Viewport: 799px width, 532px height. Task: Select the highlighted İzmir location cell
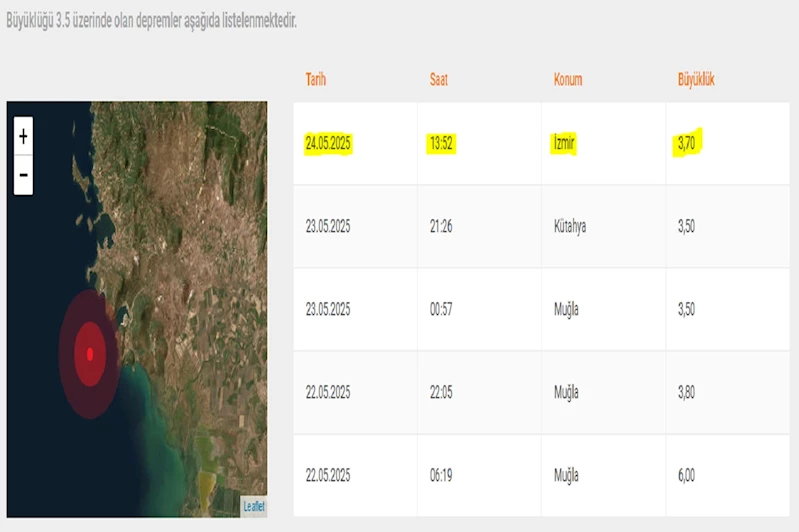coord(565,144)
